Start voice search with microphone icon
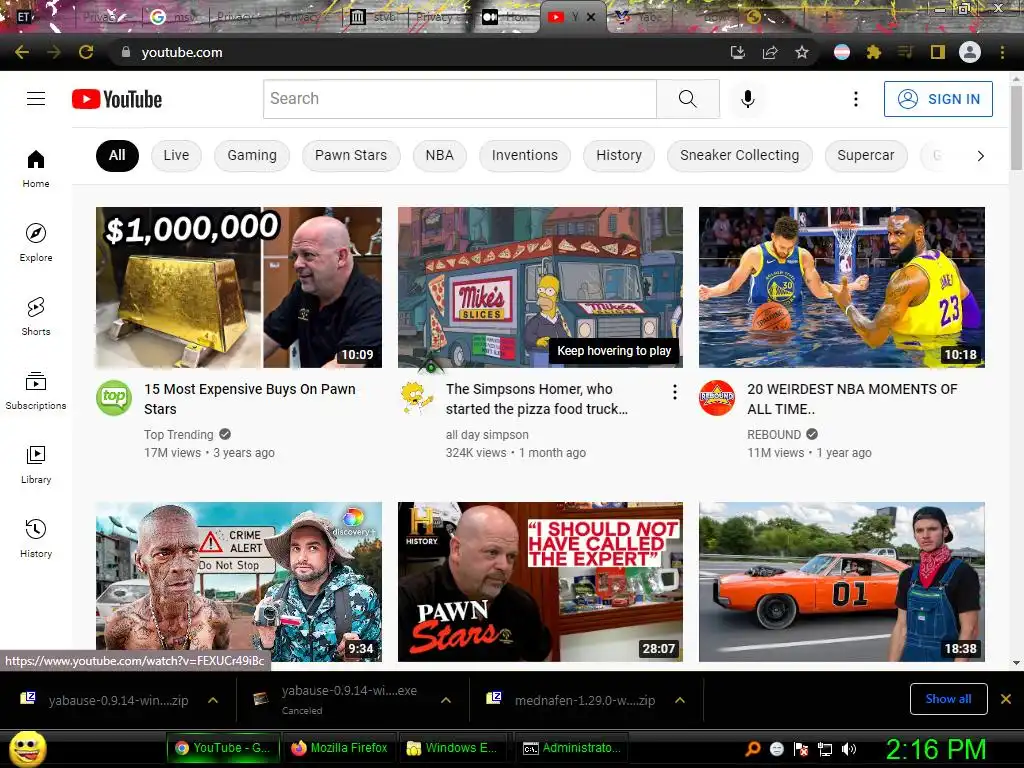 pyautogui.click(x=748, y=99)
